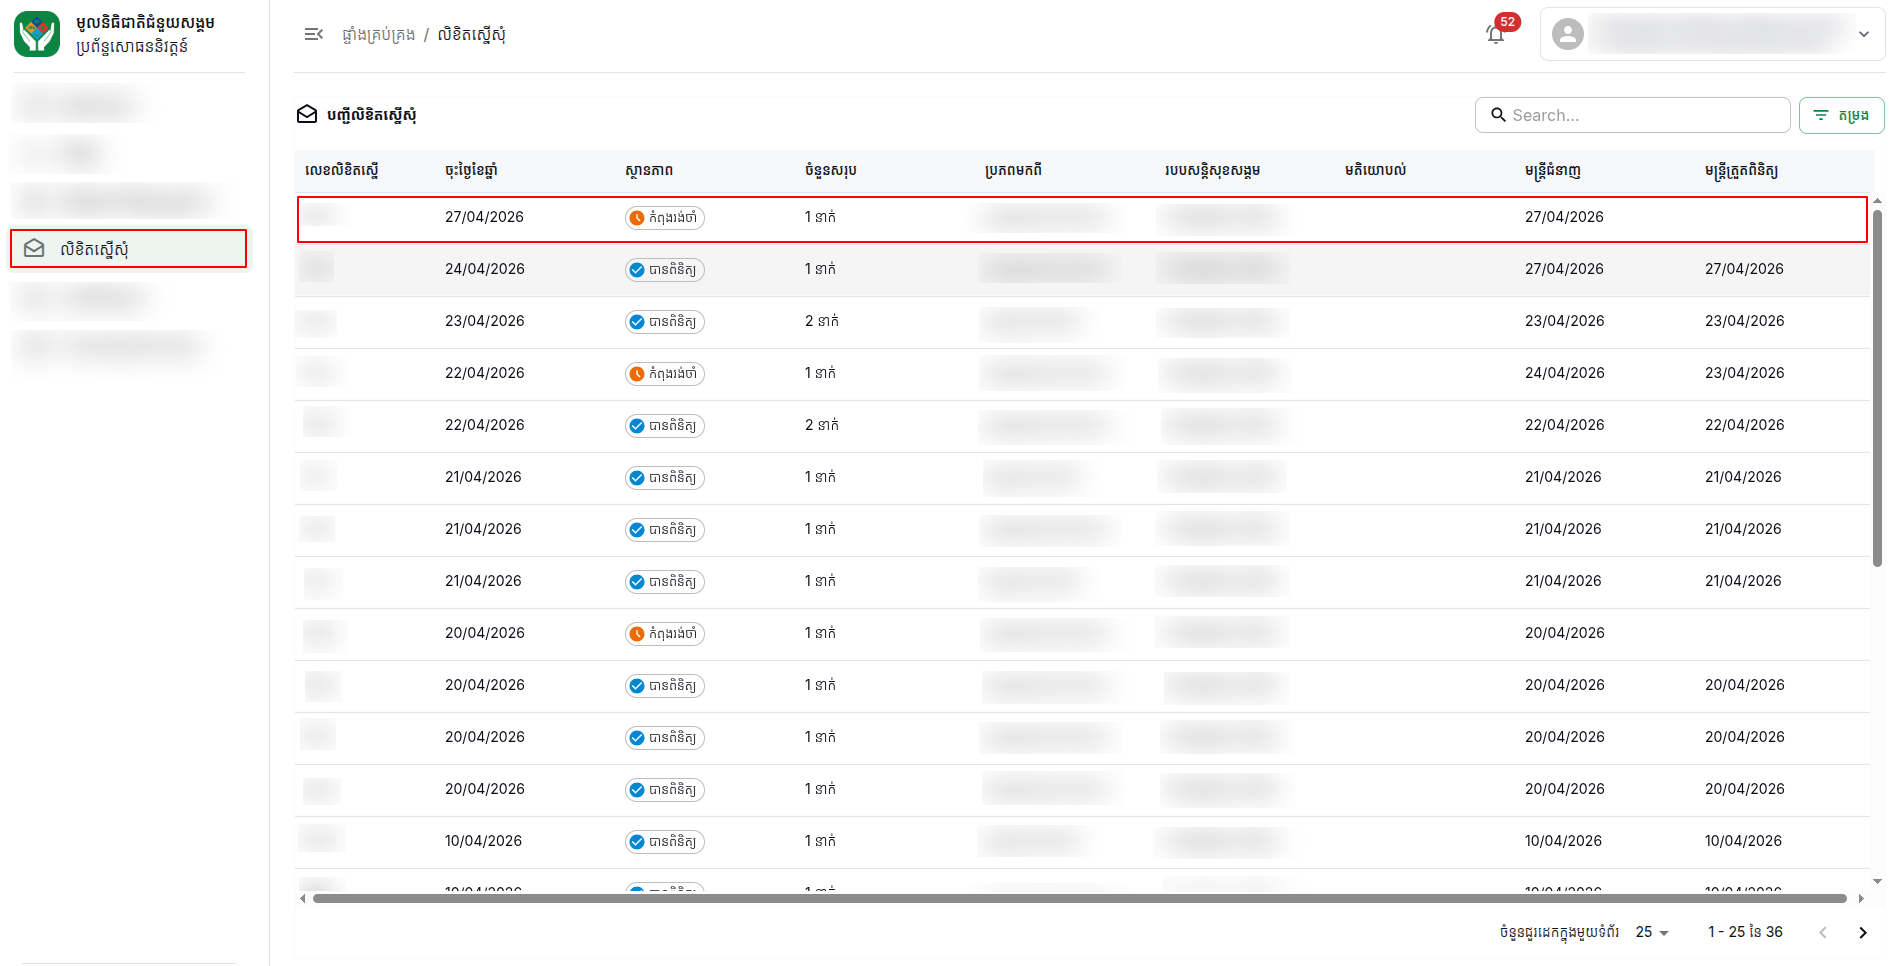
Task: Sort by the លេខលិខិតស្នើ column header
Action: [x=342, y=170]
